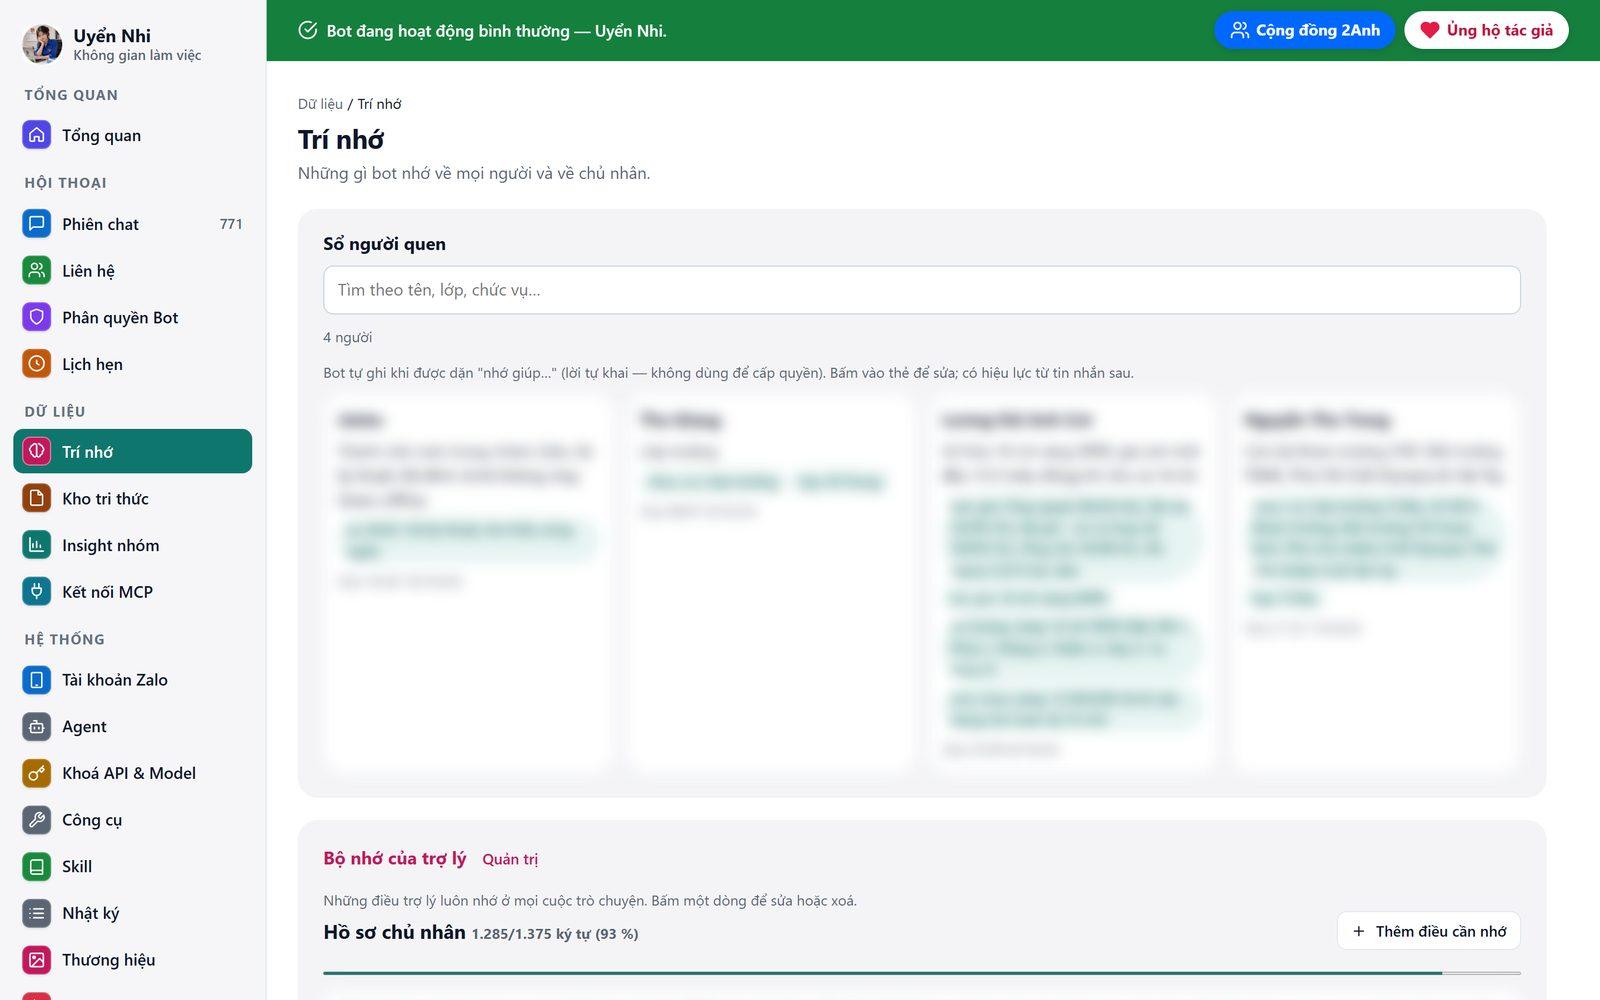This screenshot has height=1000, width=1600.
Task: Click the 4 người count text
Action: pos(348,338)
